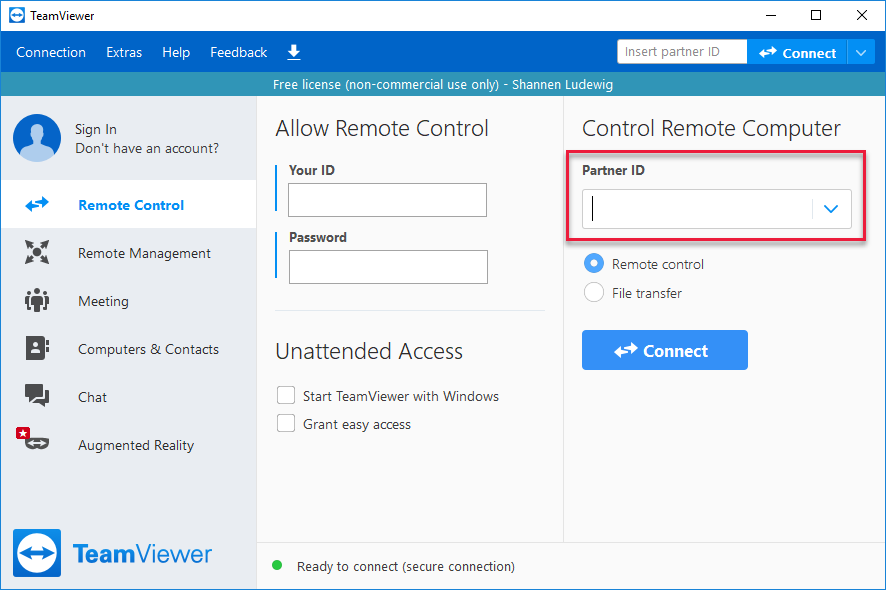Open Computers & Contacts section
This screenshot has width=886, height=590.
tap(129, 349)
